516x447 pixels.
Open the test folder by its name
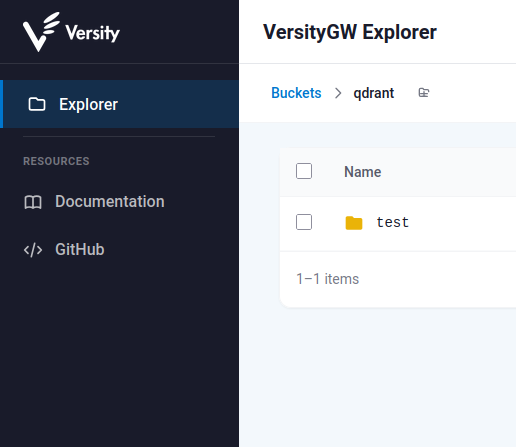tap(392, 222)
